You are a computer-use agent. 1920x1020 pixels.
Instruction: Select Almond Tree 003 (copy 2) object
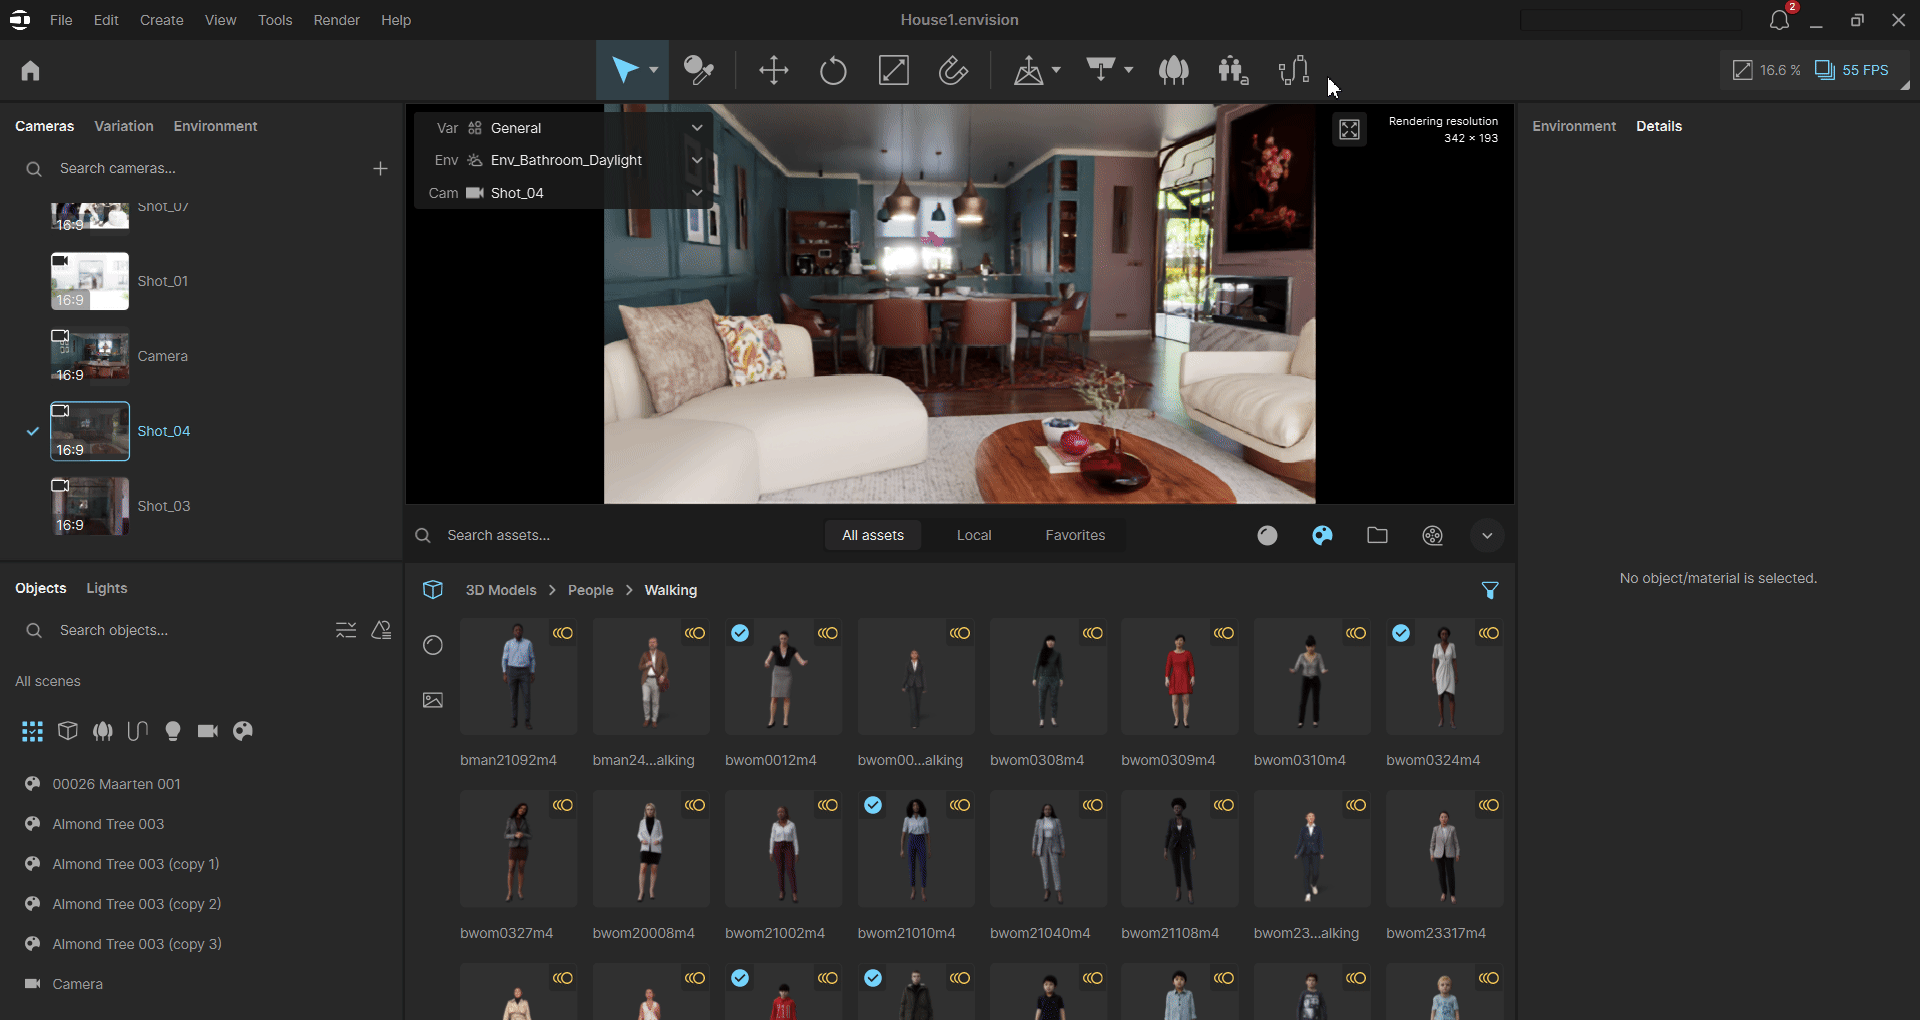(x=137, y=904)
